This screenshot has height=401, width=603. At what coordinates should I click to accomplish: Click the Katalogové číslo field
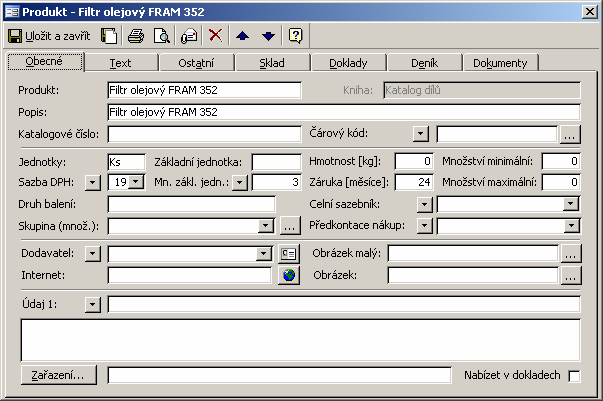[x=205, y=134]
